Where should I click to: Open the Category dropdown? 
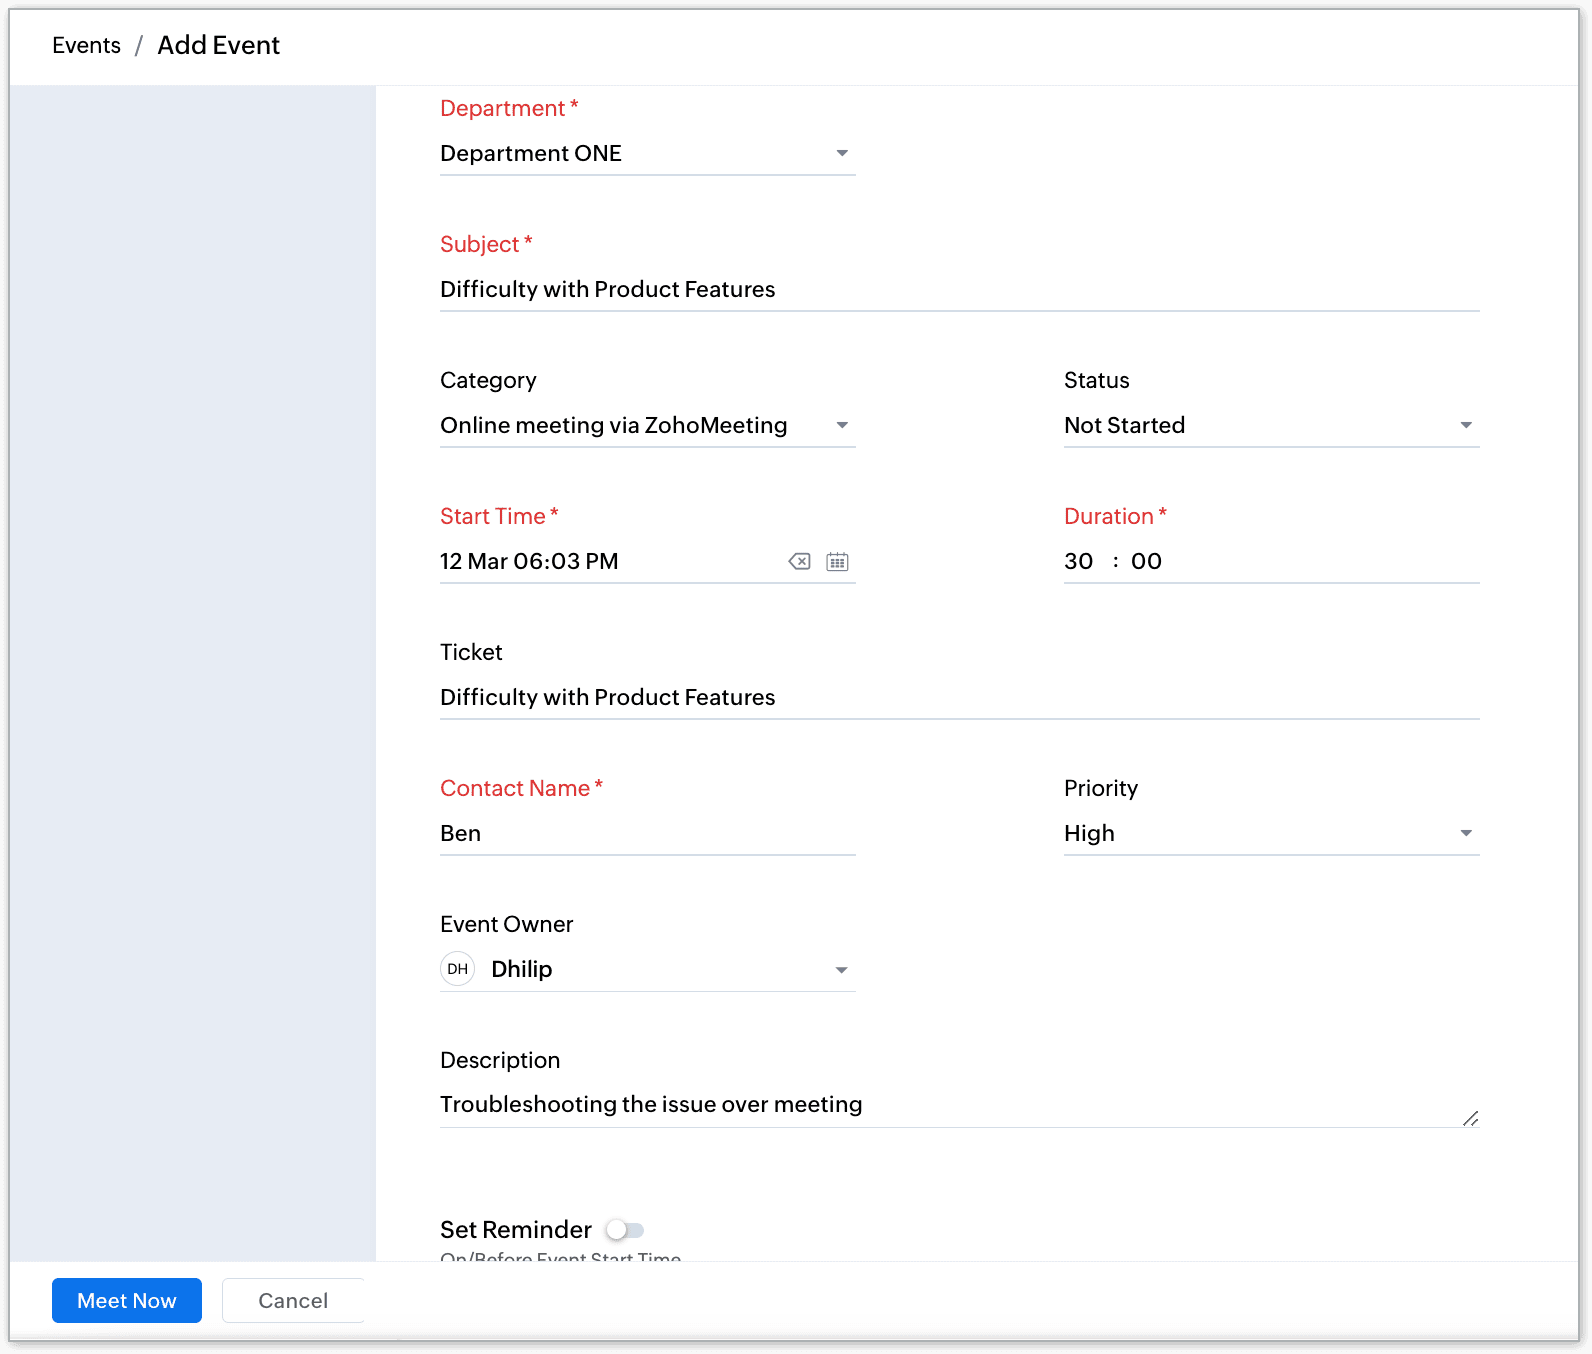click(842, 426)
